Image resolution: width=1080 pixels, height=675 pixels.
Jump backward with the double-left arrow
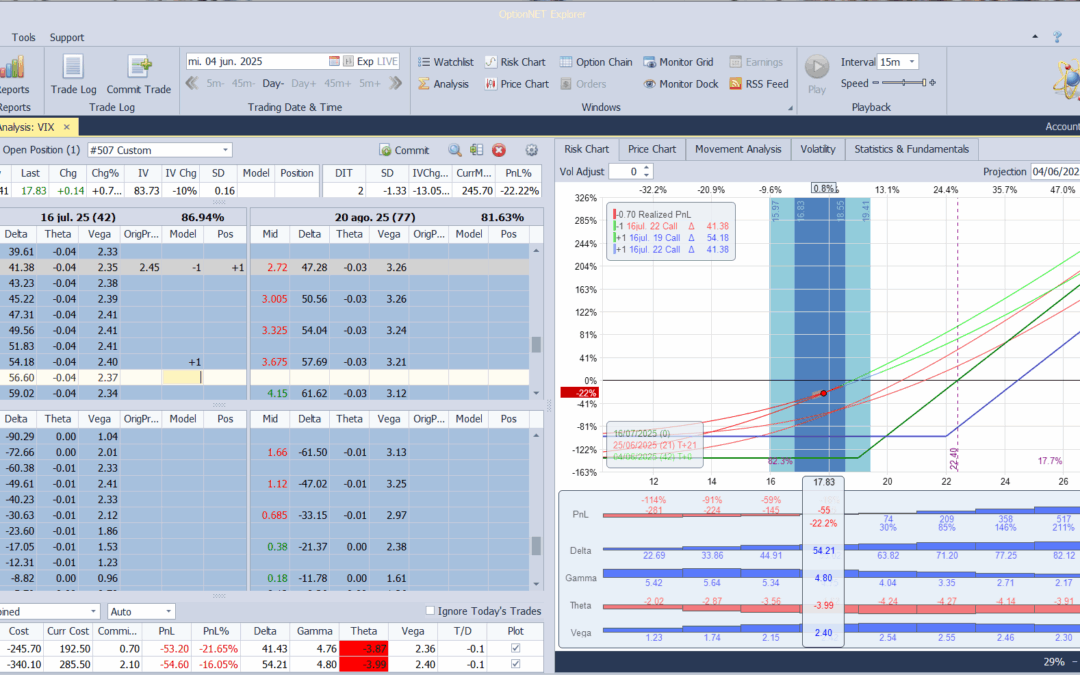click(x=192, y=83)
